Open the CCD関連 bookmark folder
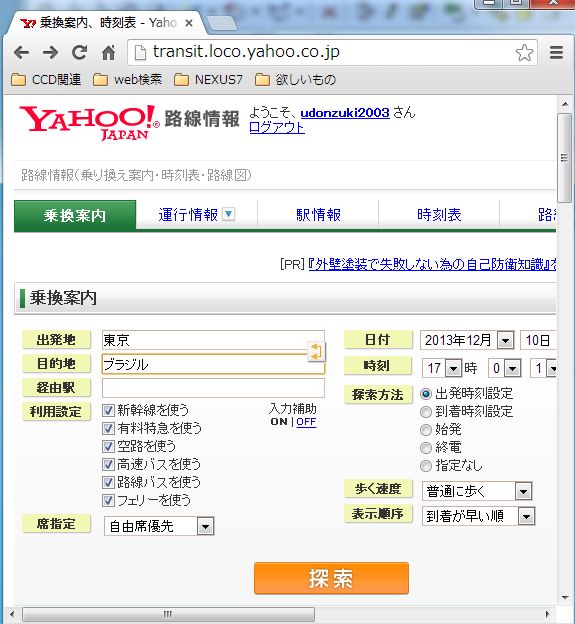 (x=46, y=80)
